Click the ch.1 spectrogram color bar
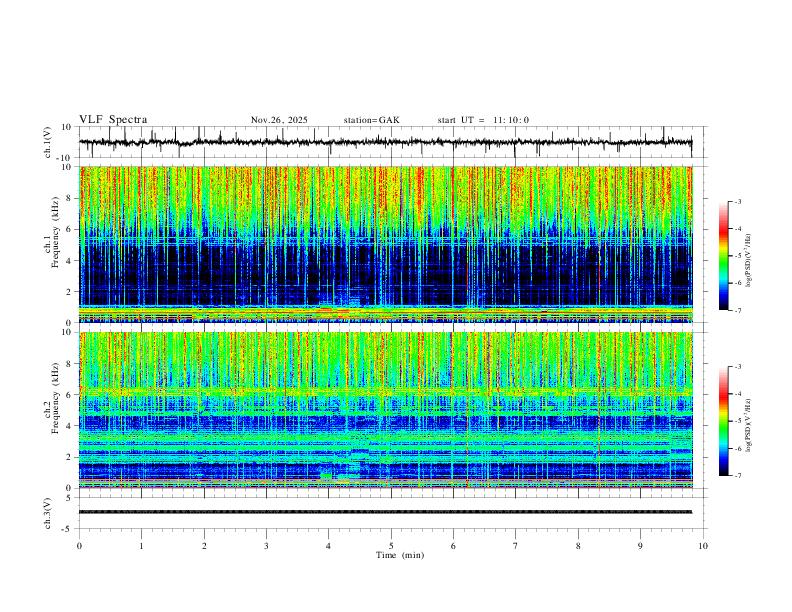 pyautogui.click(x=723, y=256)
